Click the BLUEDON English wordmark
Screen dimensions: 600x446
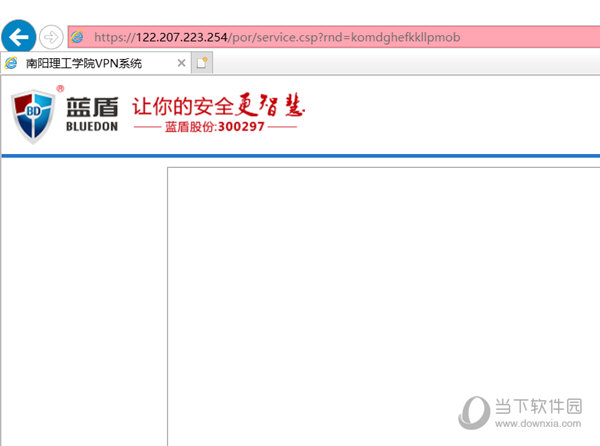tap(91, 128)
